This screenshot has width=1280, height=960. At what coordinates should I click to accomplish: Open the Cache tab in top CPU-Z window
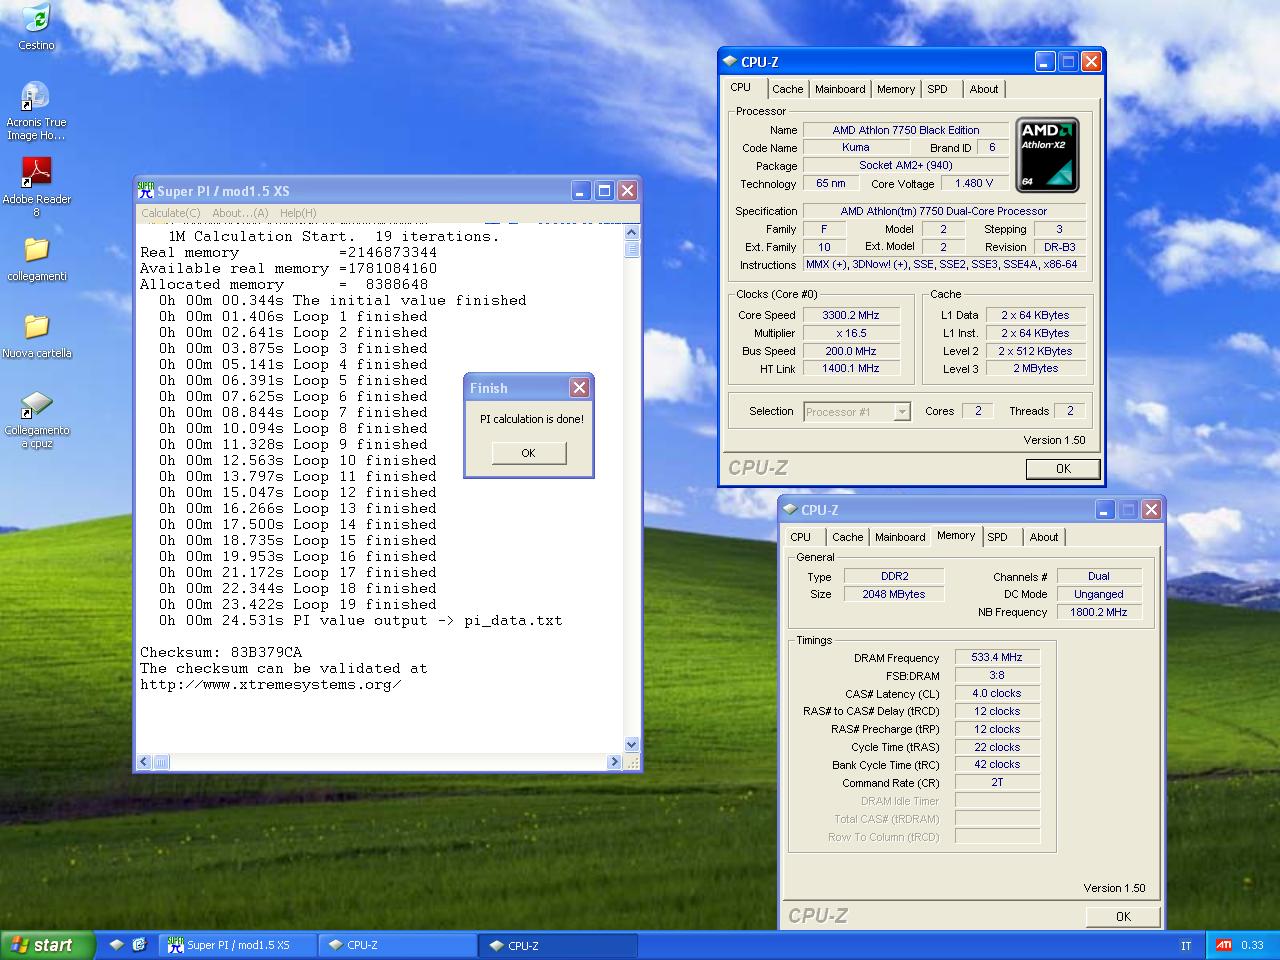point(788,89)
